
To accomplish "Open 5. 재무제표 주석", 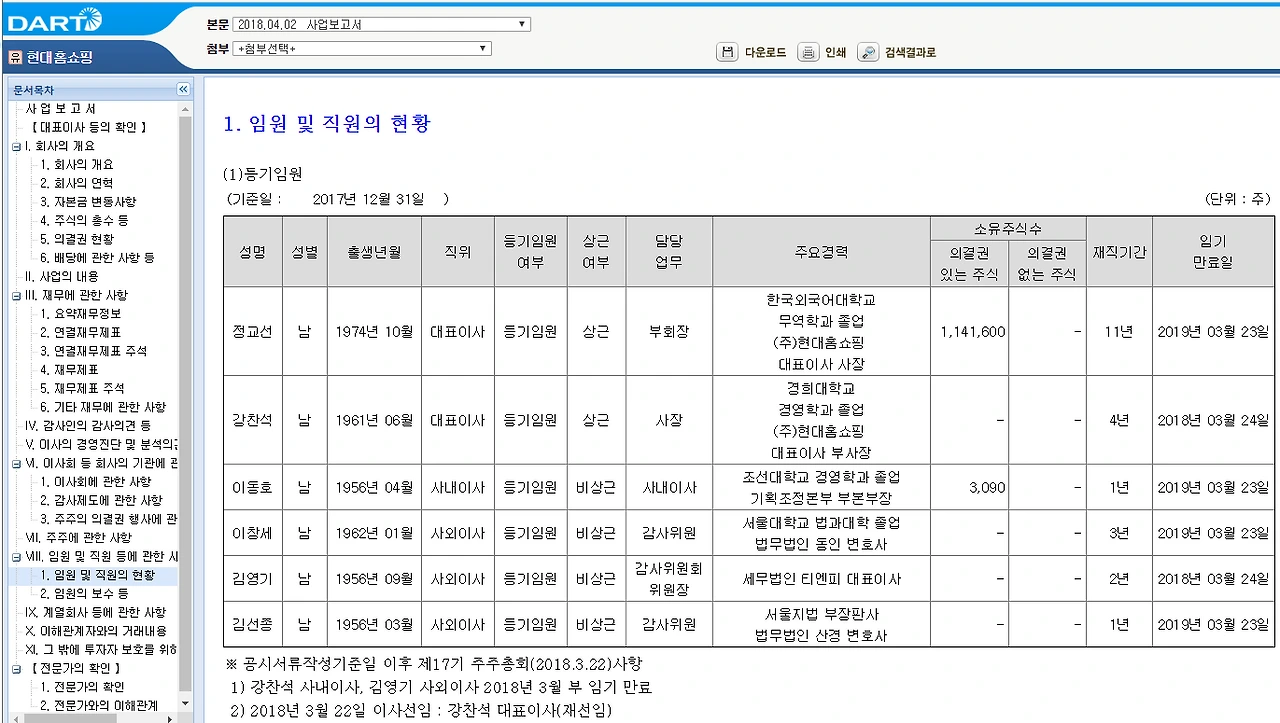I will tap(82, 388).
